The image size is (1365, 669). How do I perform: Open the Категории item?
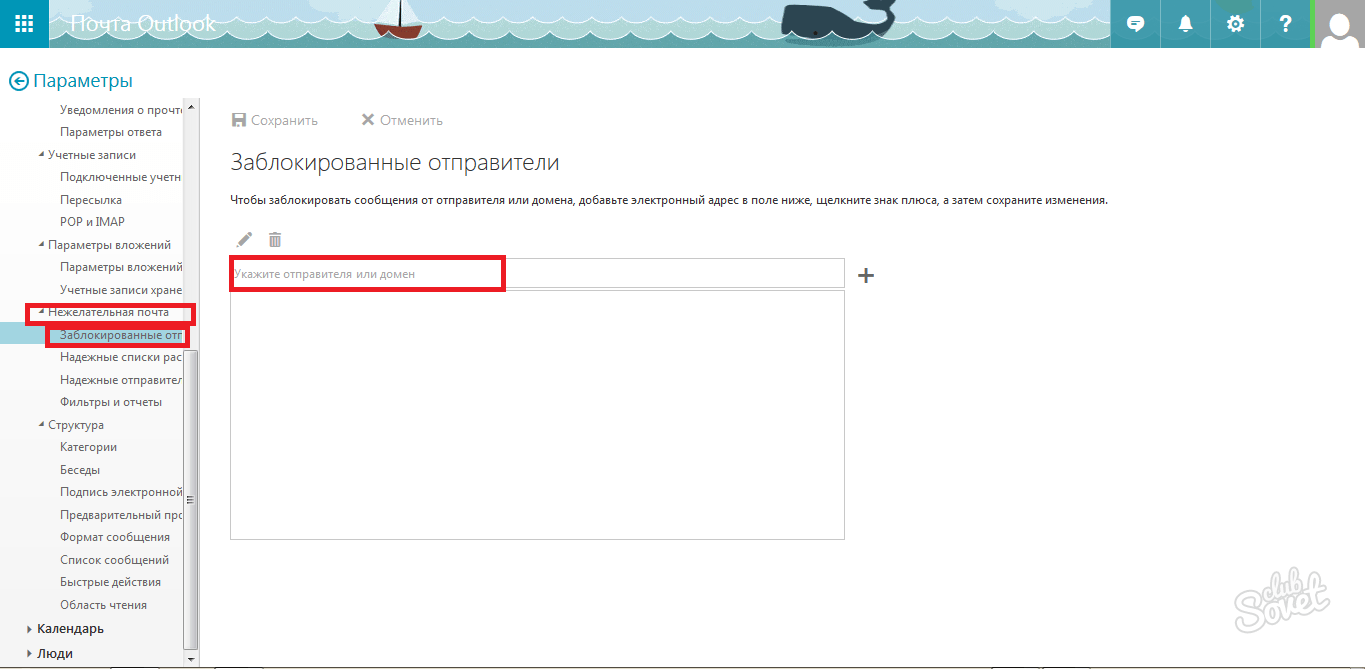(88, 447)
